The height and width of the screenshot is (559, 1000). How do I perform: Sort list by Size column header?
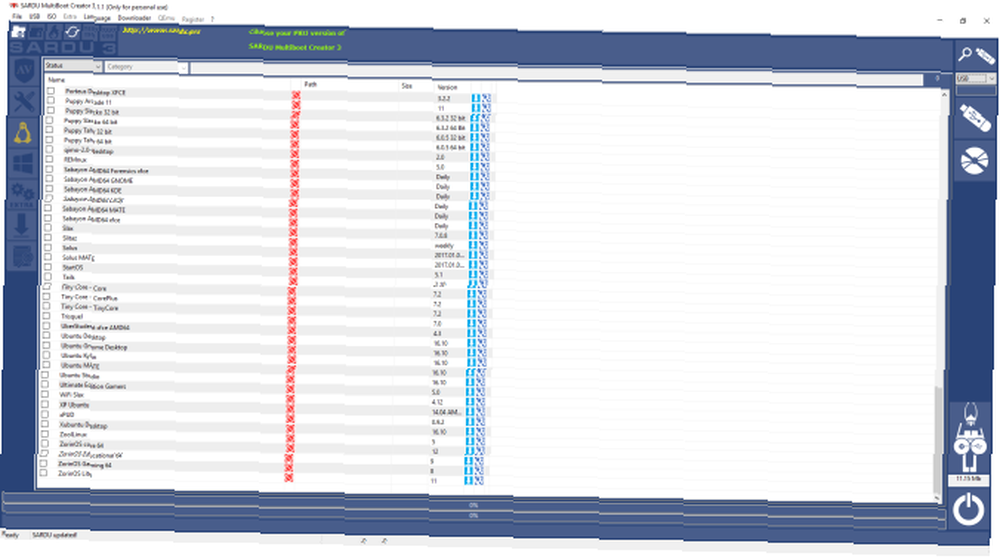point(407,86)
